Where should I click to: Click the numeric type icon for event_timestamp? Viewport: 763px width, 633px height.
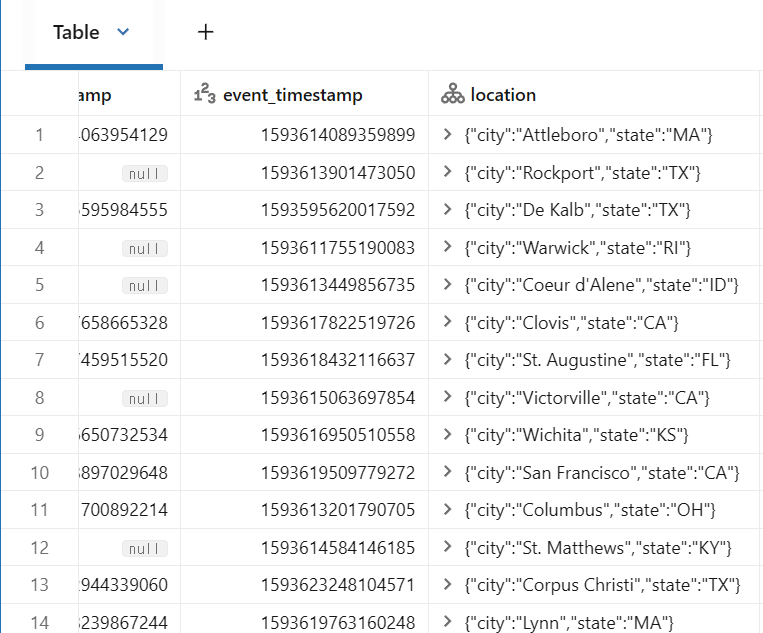(x=204, y=95)
